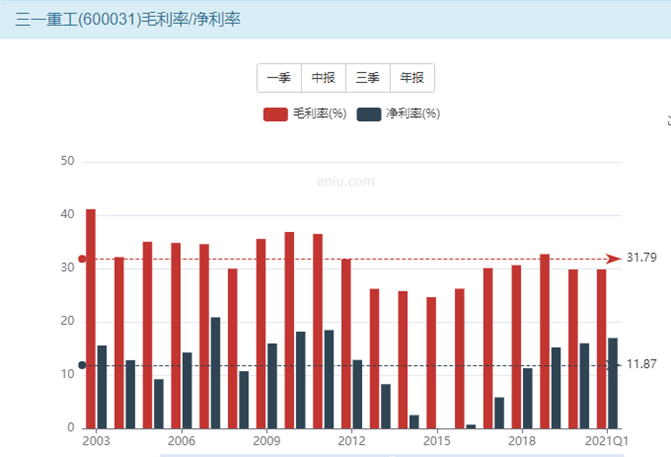
Task: Click the chart title 三一重工(600031)毛利率/净利率
Action: [x=128, y=20]
